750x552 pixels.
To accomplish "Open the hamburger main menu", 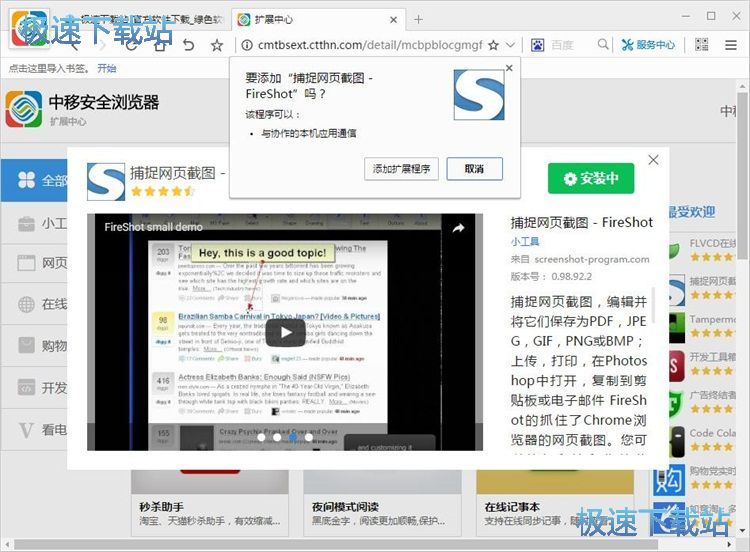I will pos(730,45).
